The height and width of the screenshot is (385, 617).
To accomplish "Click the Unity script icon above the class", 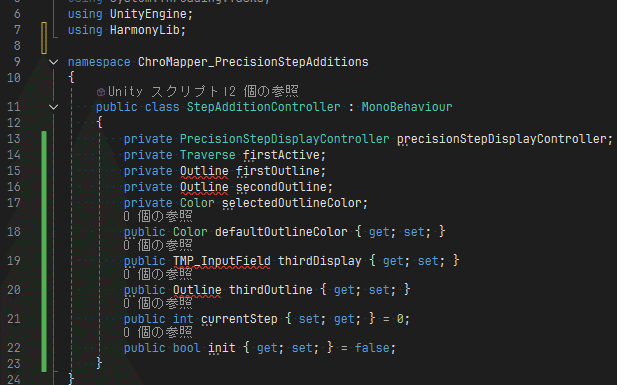I will (x=101, y=92).
